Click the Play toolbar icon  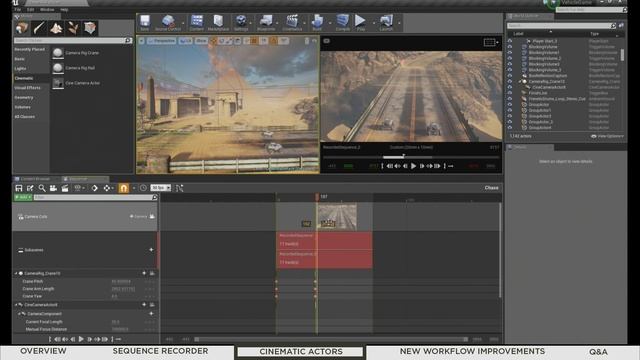[x=360, y=22]
